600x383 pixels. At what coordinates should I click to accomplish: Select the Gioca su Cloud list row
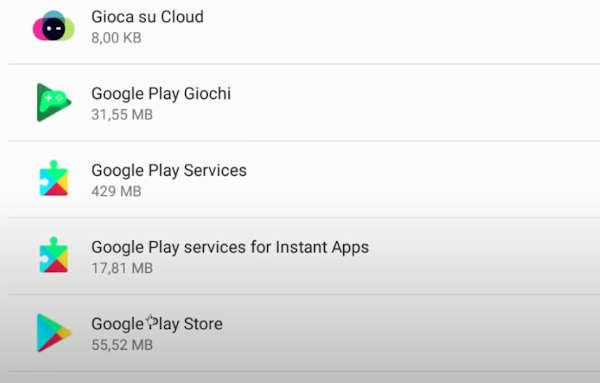click(304, 32)
